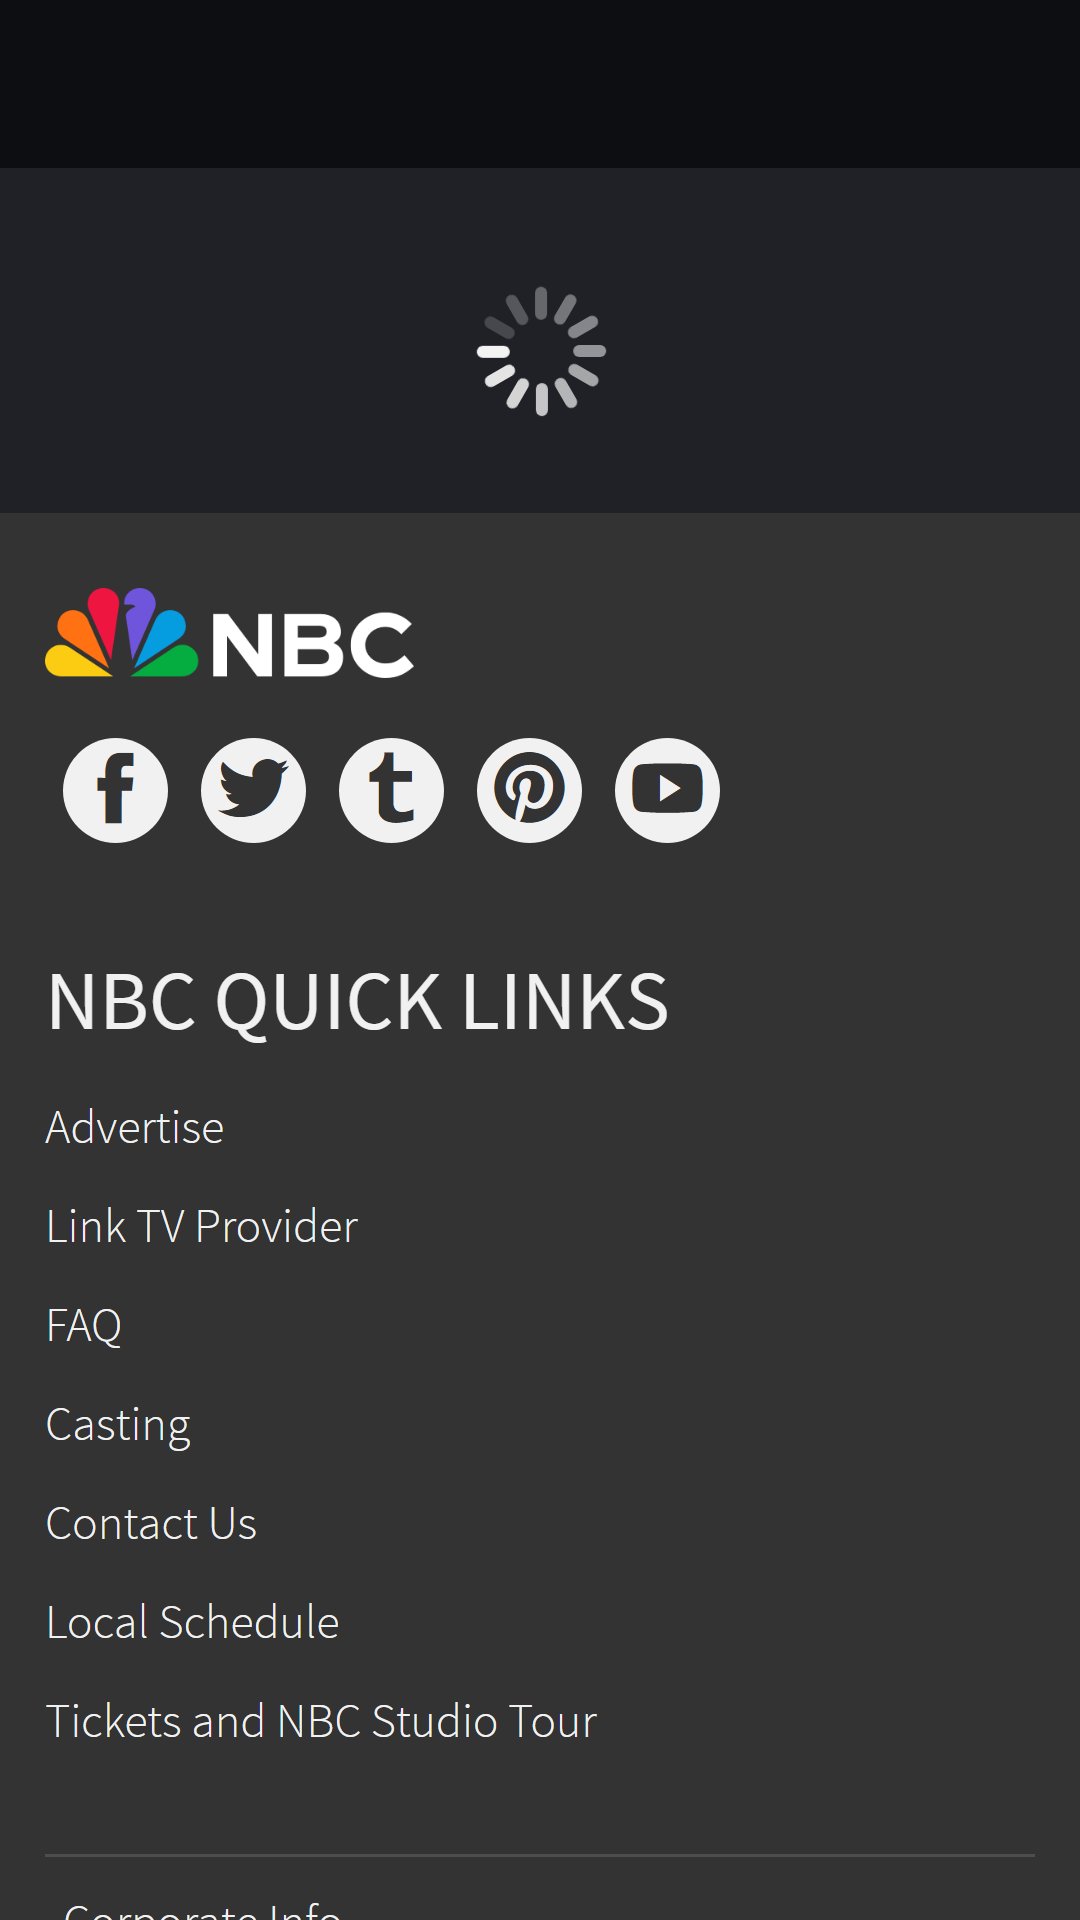Click the NBC QUICK LINKS heading
The width and height of the screenshot is (1080, 1920).
[357, 1002]
